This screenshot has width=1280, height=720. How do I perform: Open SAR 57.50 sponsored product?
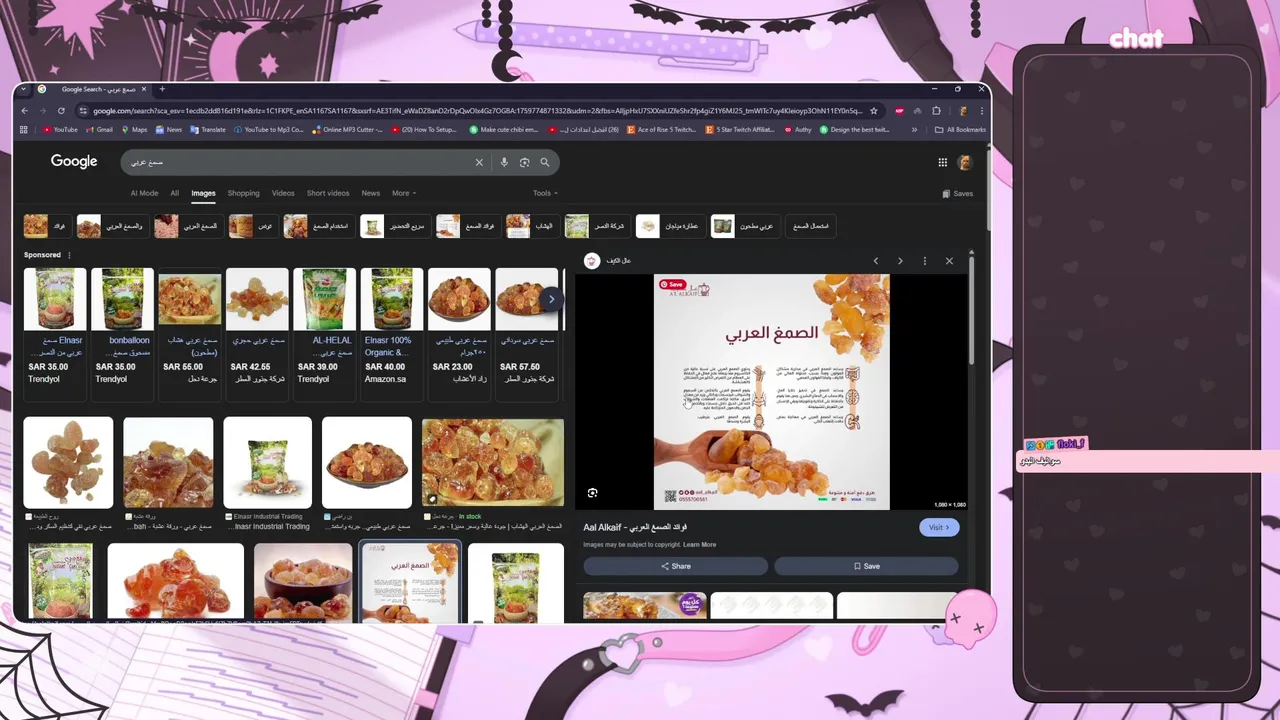[x=526, y=334]
